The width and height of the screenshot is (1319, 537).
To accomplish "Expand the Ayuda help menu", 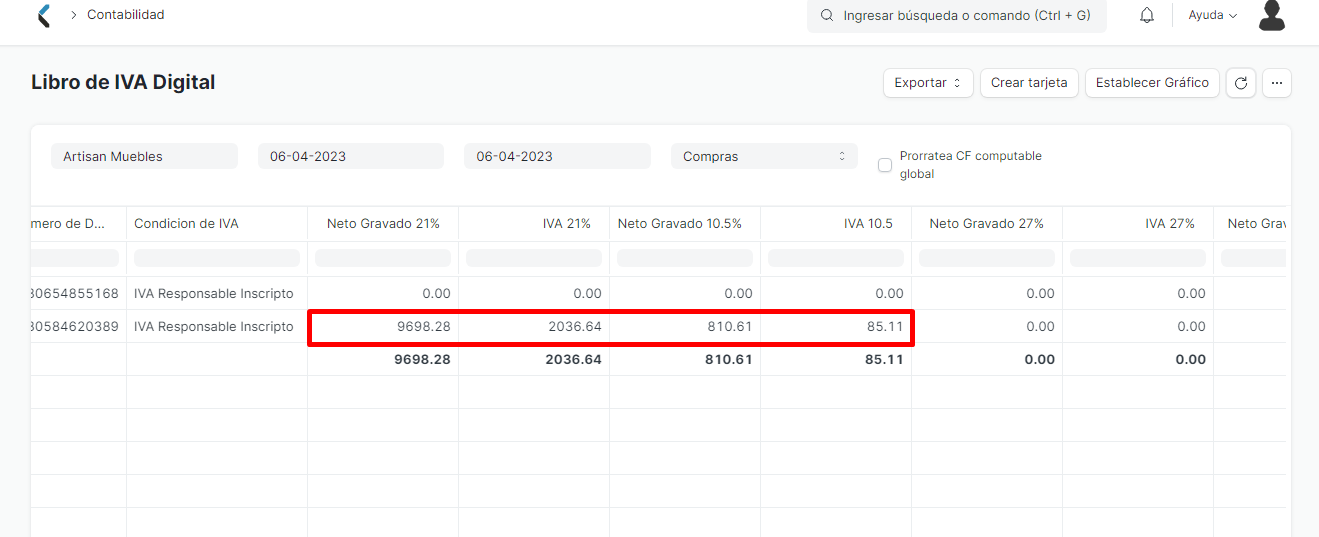I will (x=1213, y=15).
